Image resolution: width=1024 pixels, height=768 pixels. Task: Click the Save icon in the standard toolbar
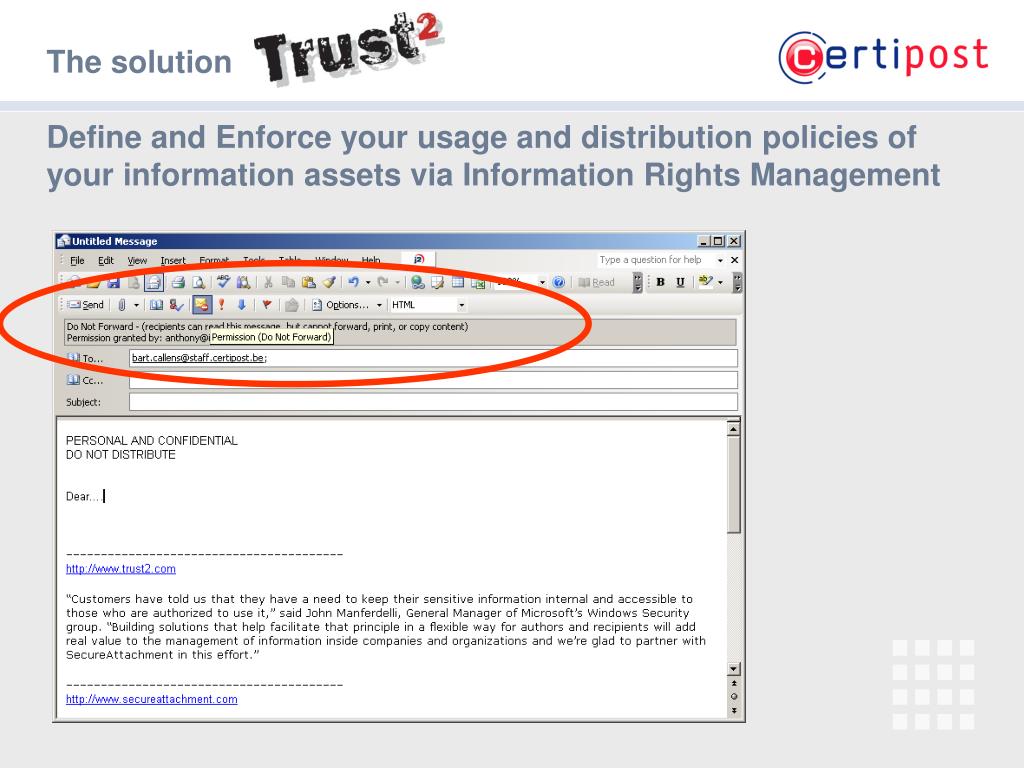(x=113, y=282)
